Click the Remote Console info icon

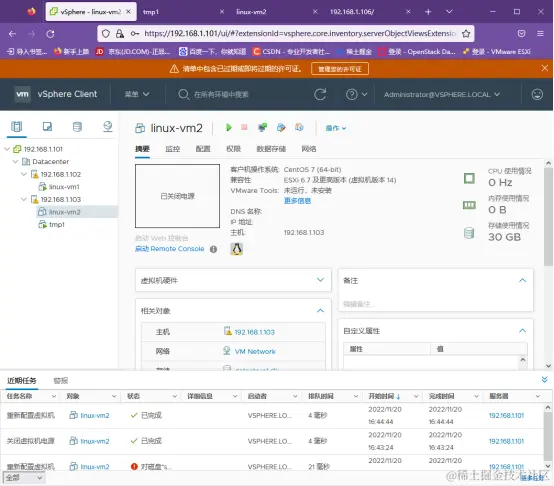213,249
